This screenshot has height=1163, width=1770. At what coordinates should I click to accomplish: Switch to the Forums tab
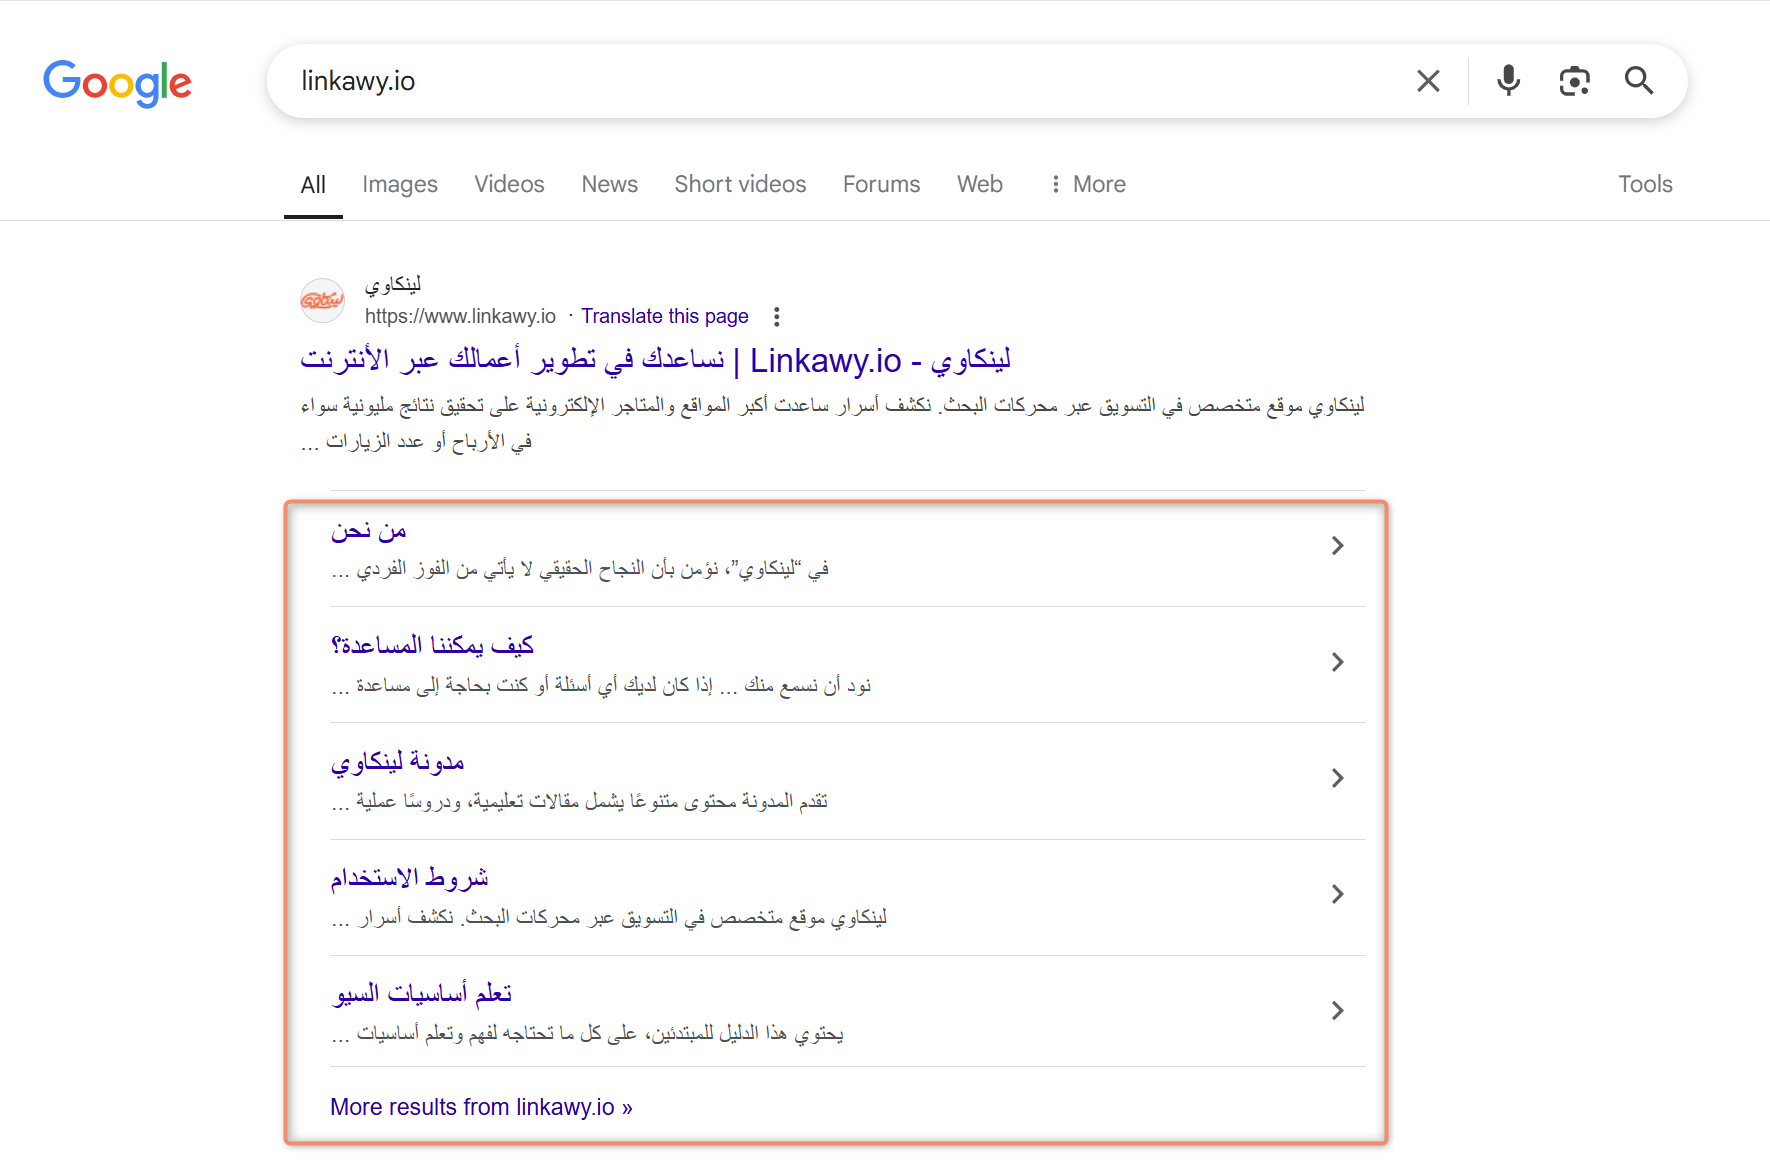[x=881, y=184]
